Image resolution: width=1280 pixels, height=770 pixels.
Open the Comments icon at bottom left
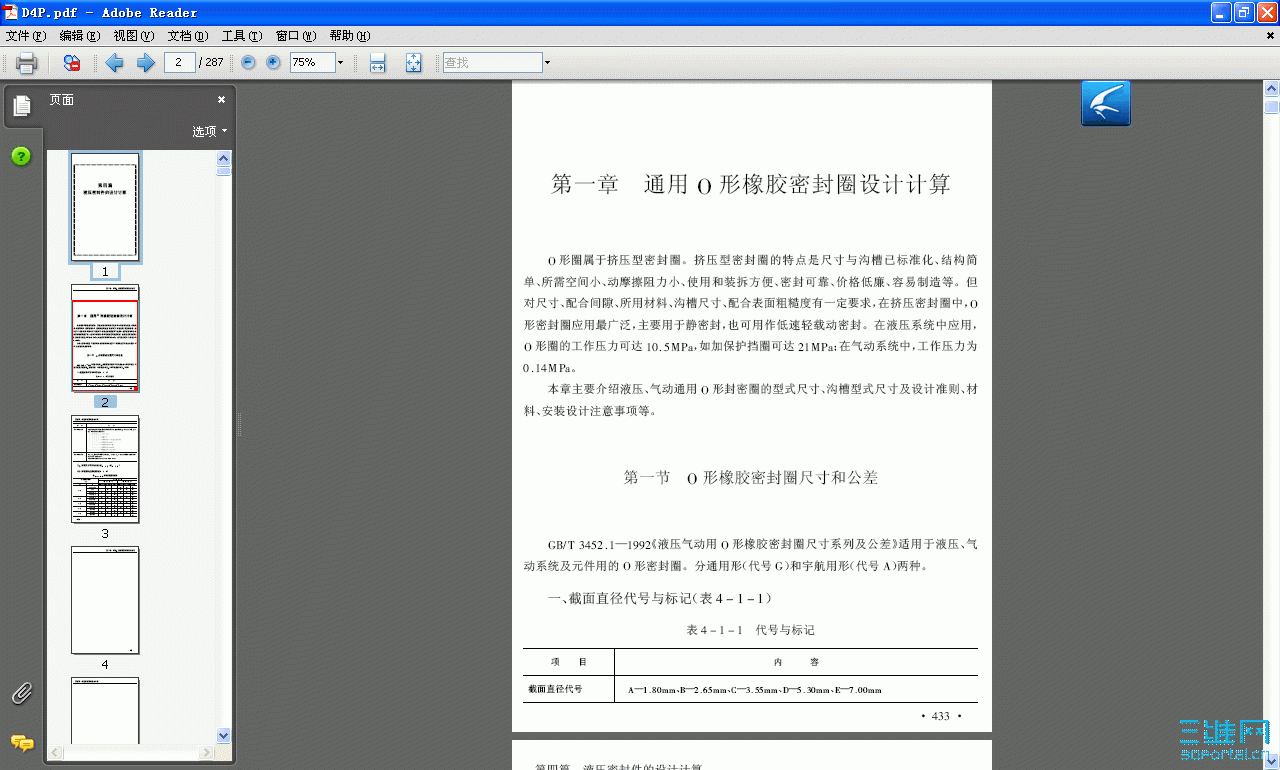(22, 744)
